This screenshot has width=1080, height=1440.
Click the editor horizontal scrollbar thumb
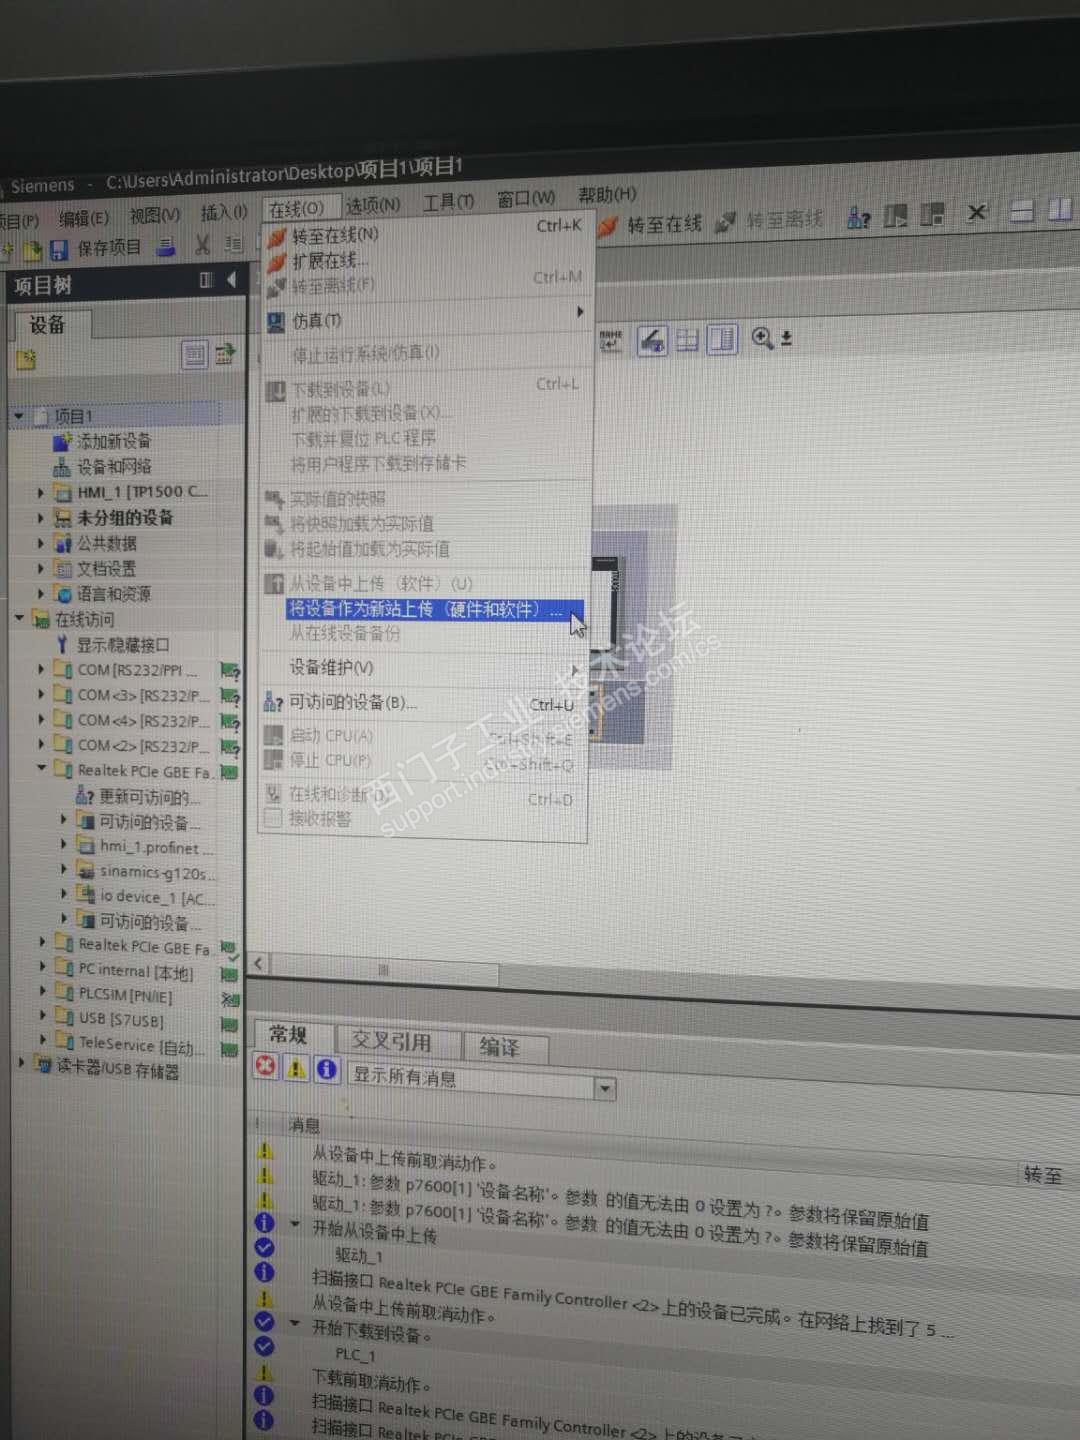(383, 969)
